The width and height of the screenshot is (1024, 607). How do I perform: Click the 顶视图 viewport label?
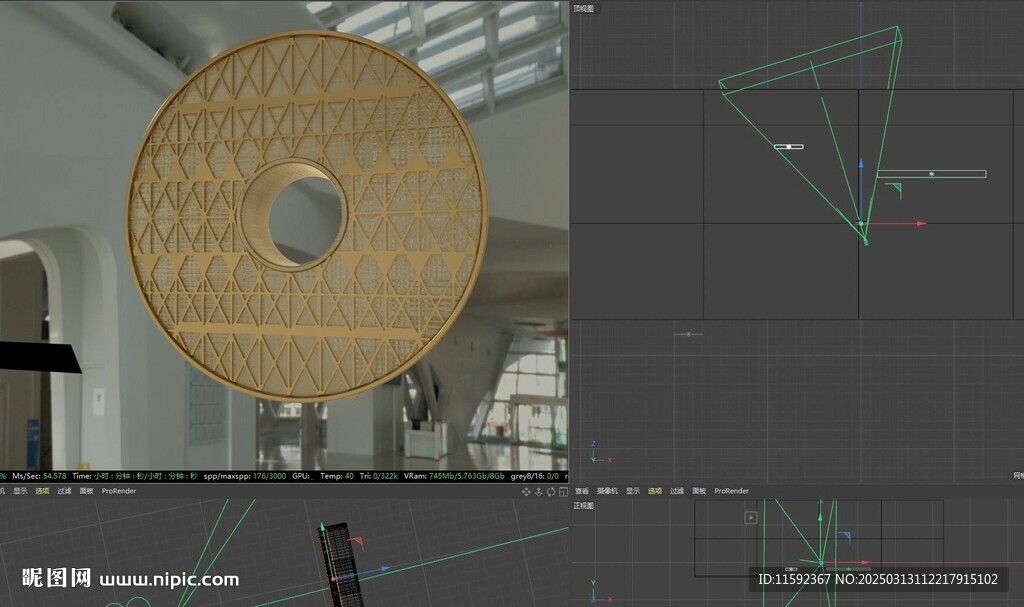click(x=584, y=8)
